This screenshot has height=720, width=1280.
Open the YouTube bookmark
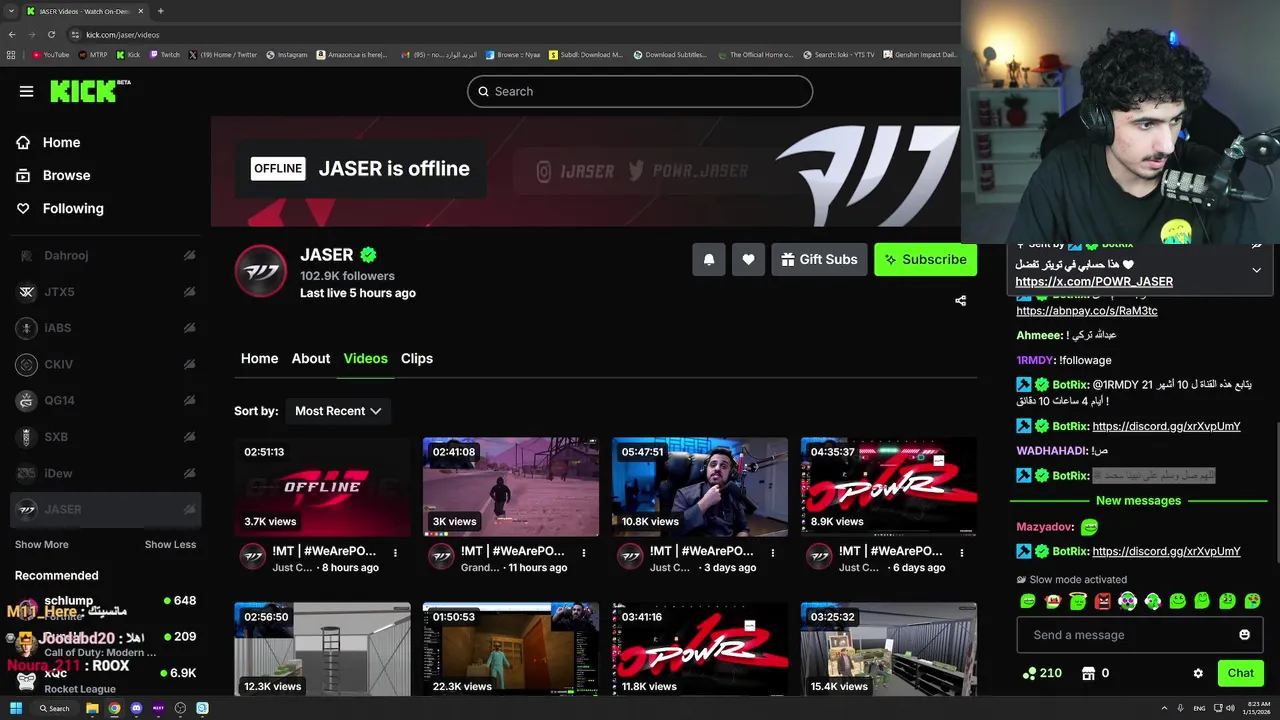point(50,55)
